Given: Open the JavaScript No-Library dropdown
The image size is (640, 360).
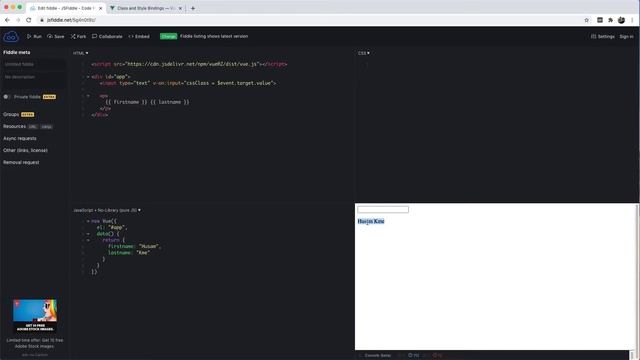Looking at the screenshot, I should pyautogui.click(x=107, y=210).
